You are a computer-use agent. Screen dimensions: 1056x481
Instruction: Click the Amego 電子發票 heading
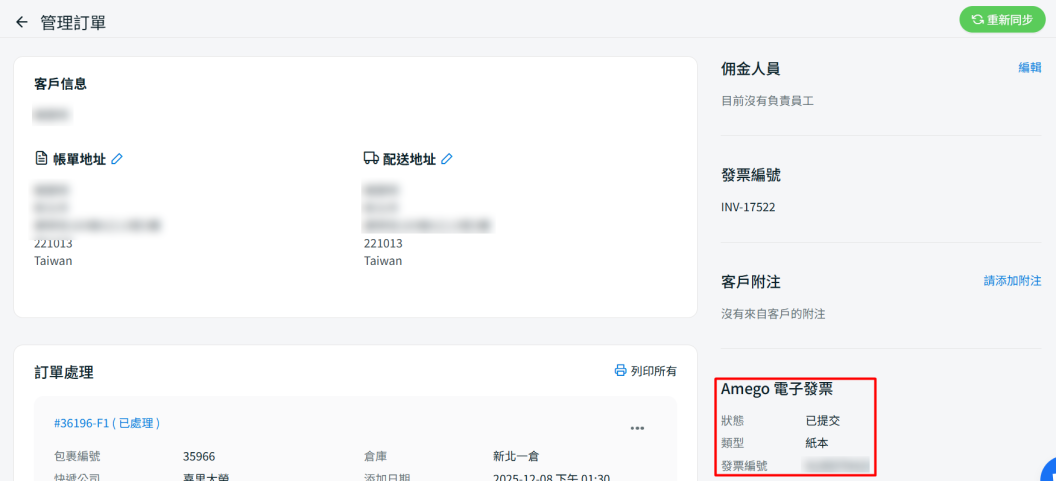[x=777, y=390]
